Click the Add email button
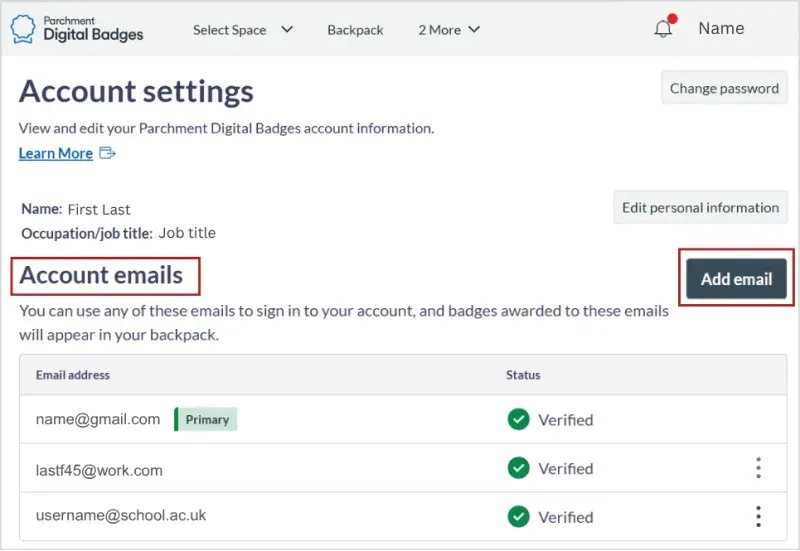The width and height of the screenshot is (800, 551). (736, 279)
